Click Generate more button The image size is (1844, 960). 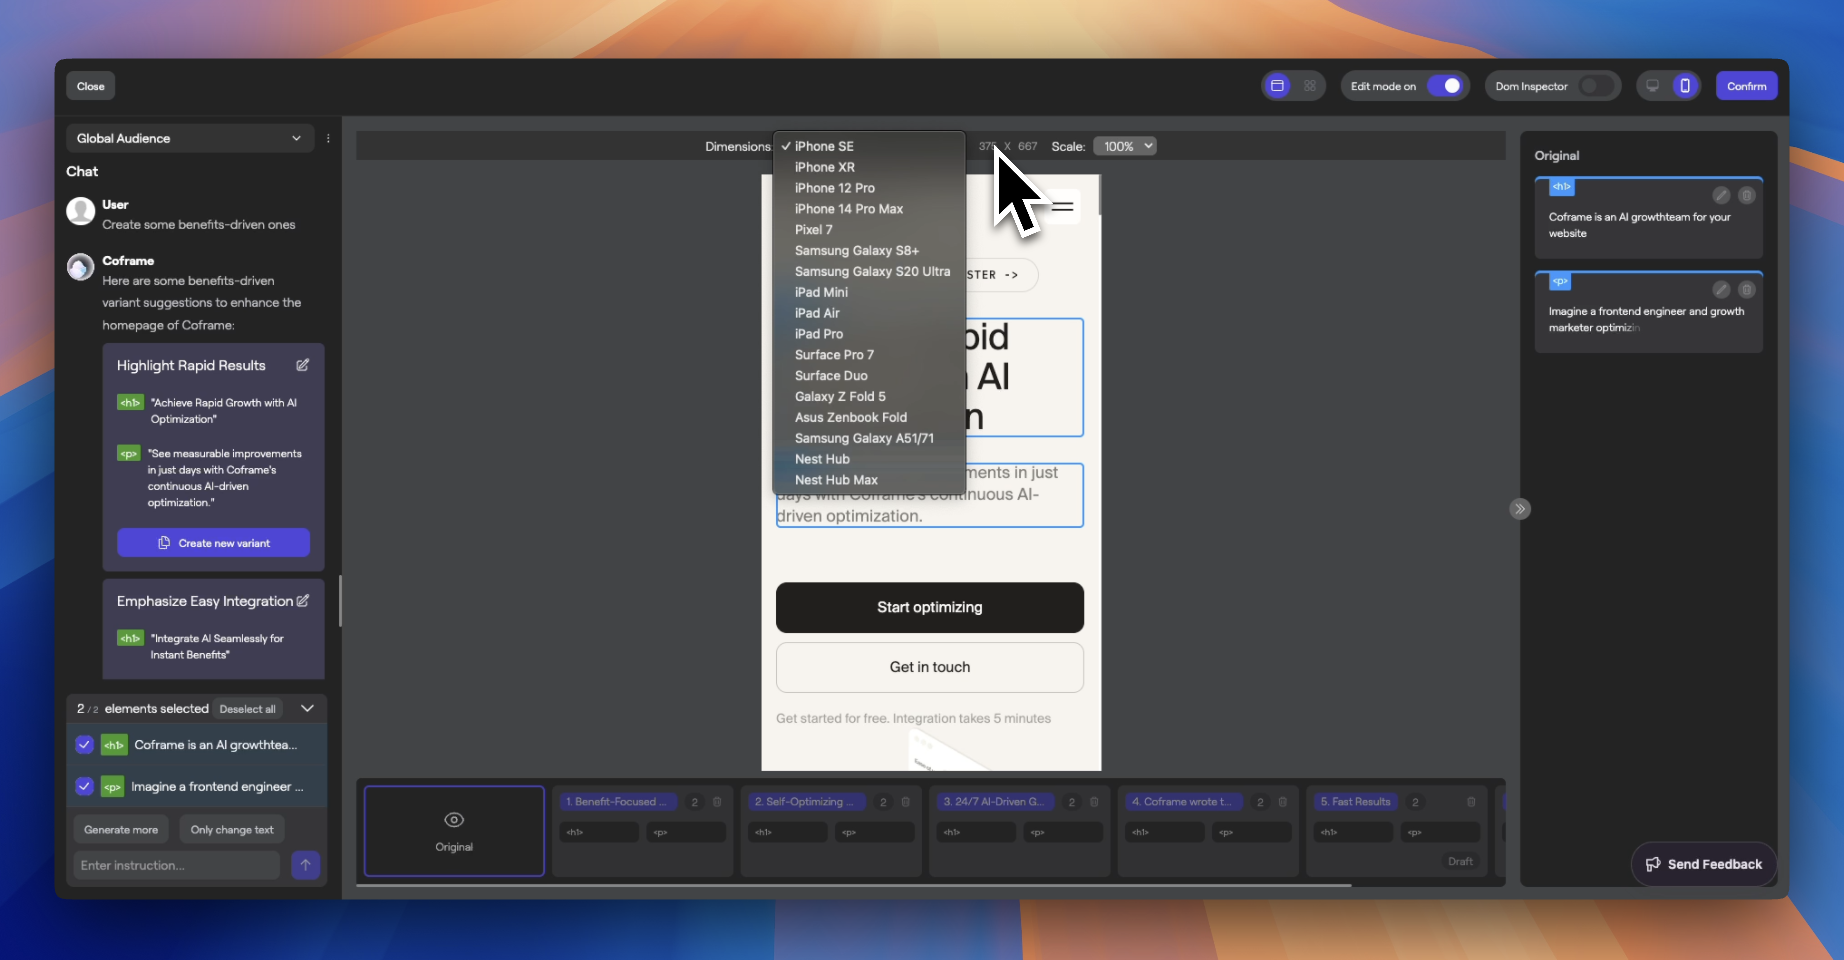(x=121, y=830)
